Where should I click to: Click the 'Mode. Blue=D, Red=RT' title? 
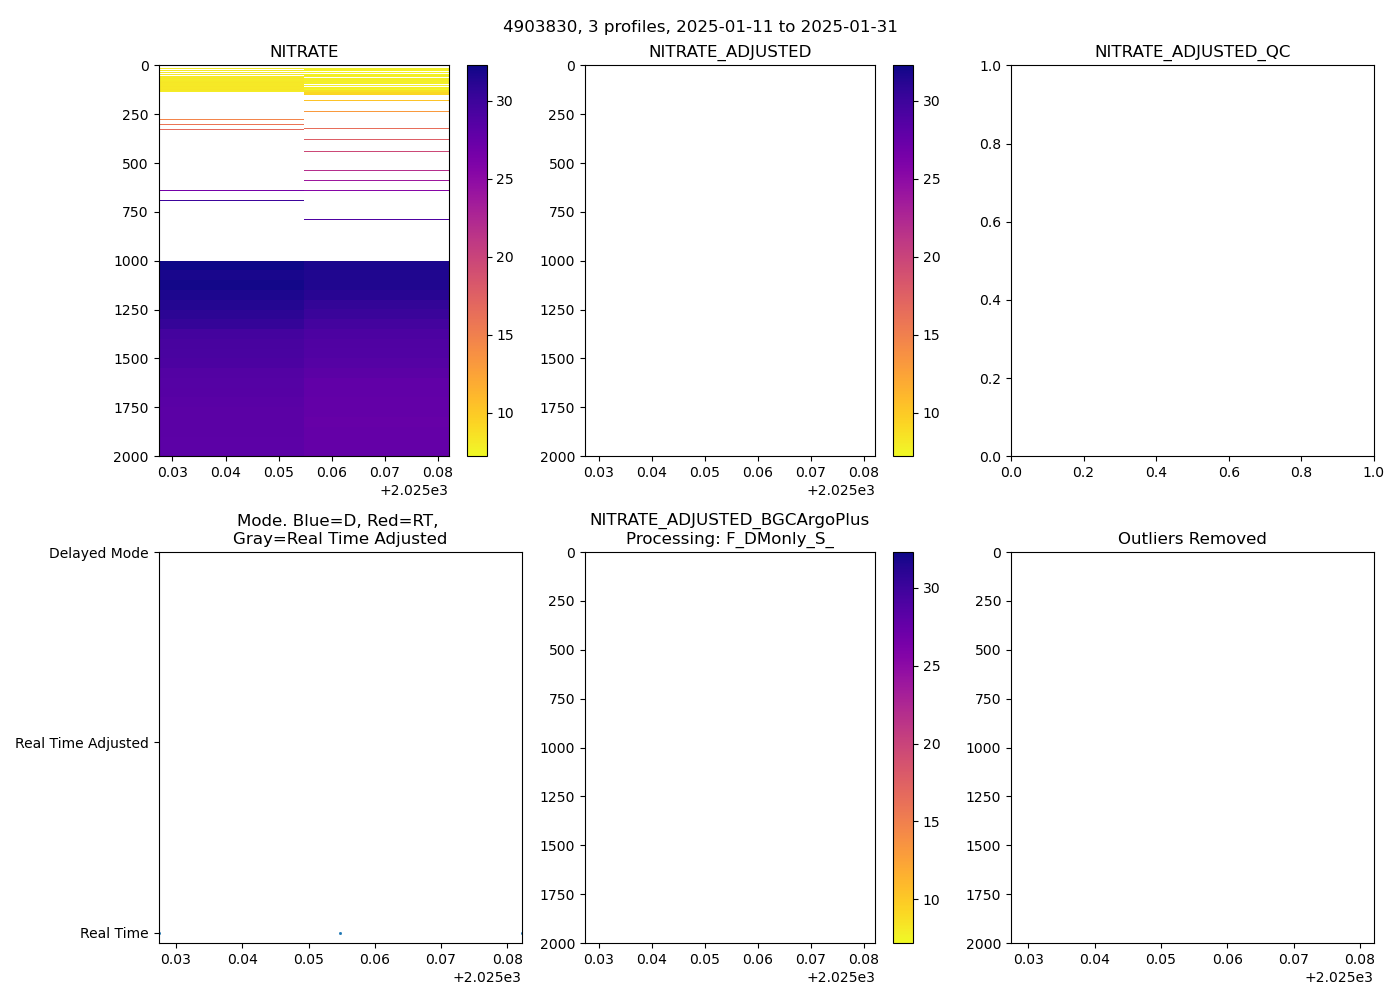point(339,530)
